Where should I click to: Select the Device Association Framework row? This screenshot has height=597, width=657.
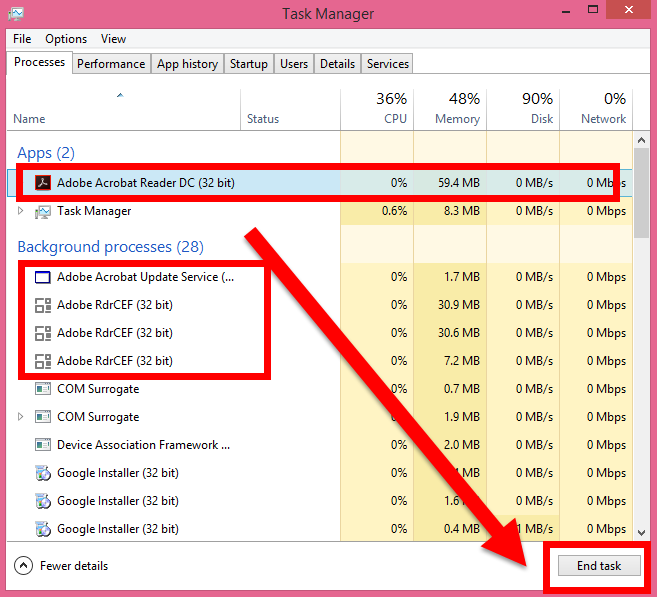pyautogui.click(x=319, y=445)
